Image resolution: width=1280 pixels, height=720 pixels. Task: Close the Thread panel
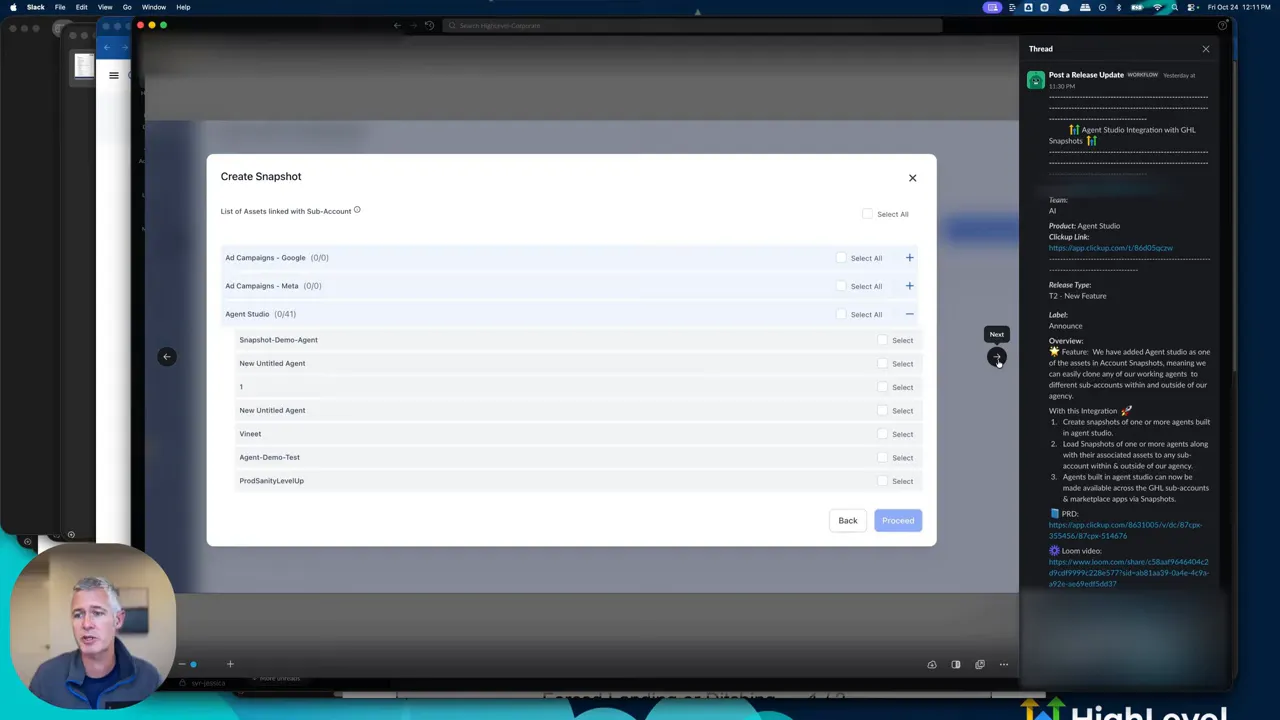(1206, 49)
